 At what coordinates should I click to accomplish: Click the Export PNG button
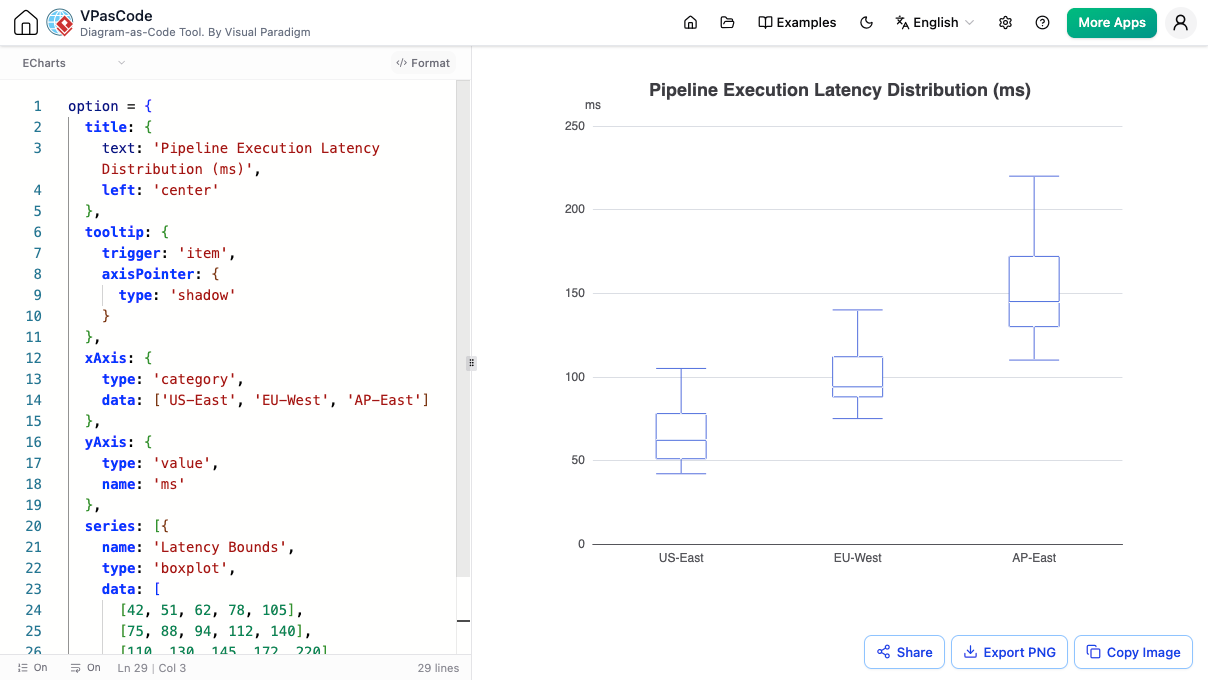click(x=1009, y=652)
